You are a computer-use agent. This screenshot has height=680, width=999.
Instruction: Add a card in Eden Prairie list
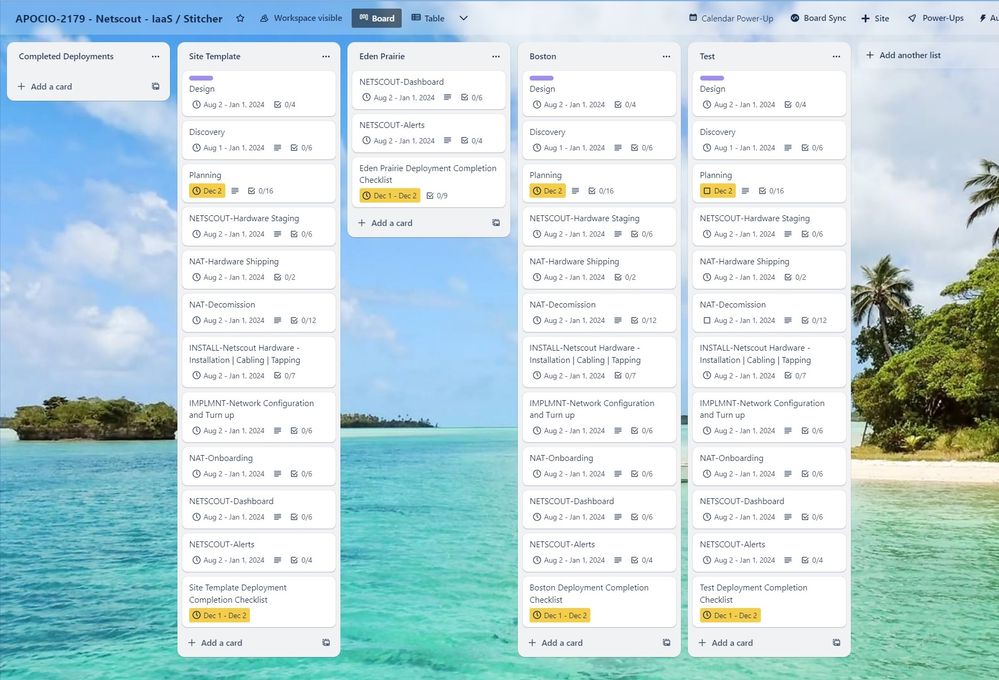pyautogui.click(x=385, y=223)
